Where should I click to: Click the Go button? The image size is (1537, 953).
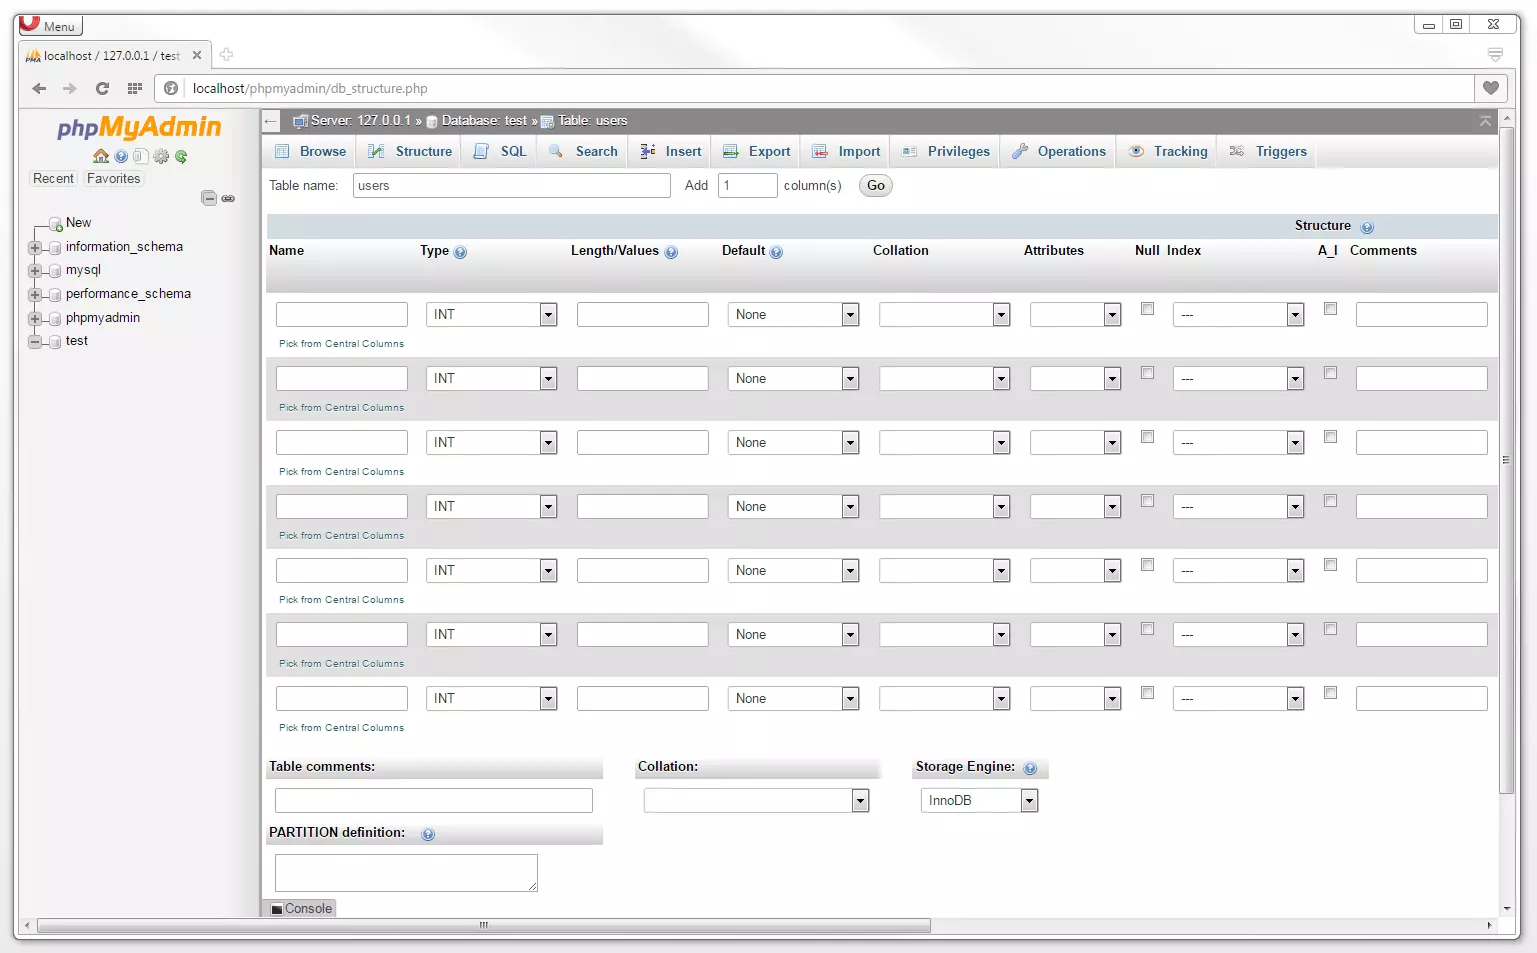[876, 186]
